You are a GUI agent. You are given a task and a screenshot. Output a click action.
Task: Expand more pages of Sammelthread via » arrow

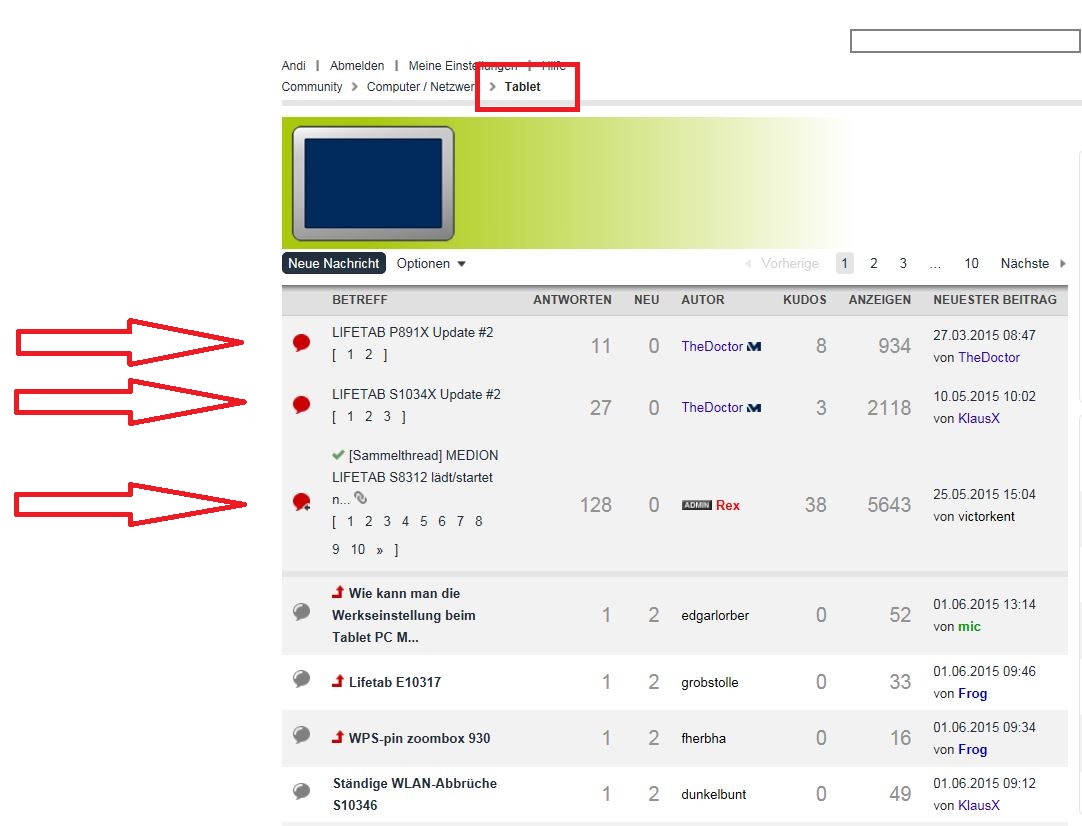pos(380,550)
